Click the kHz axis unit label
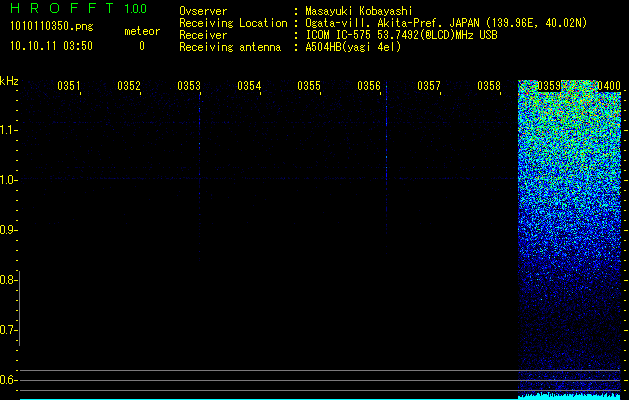This screenshot has width=629, height=400. pyautogui.click(x=9, y=81)
